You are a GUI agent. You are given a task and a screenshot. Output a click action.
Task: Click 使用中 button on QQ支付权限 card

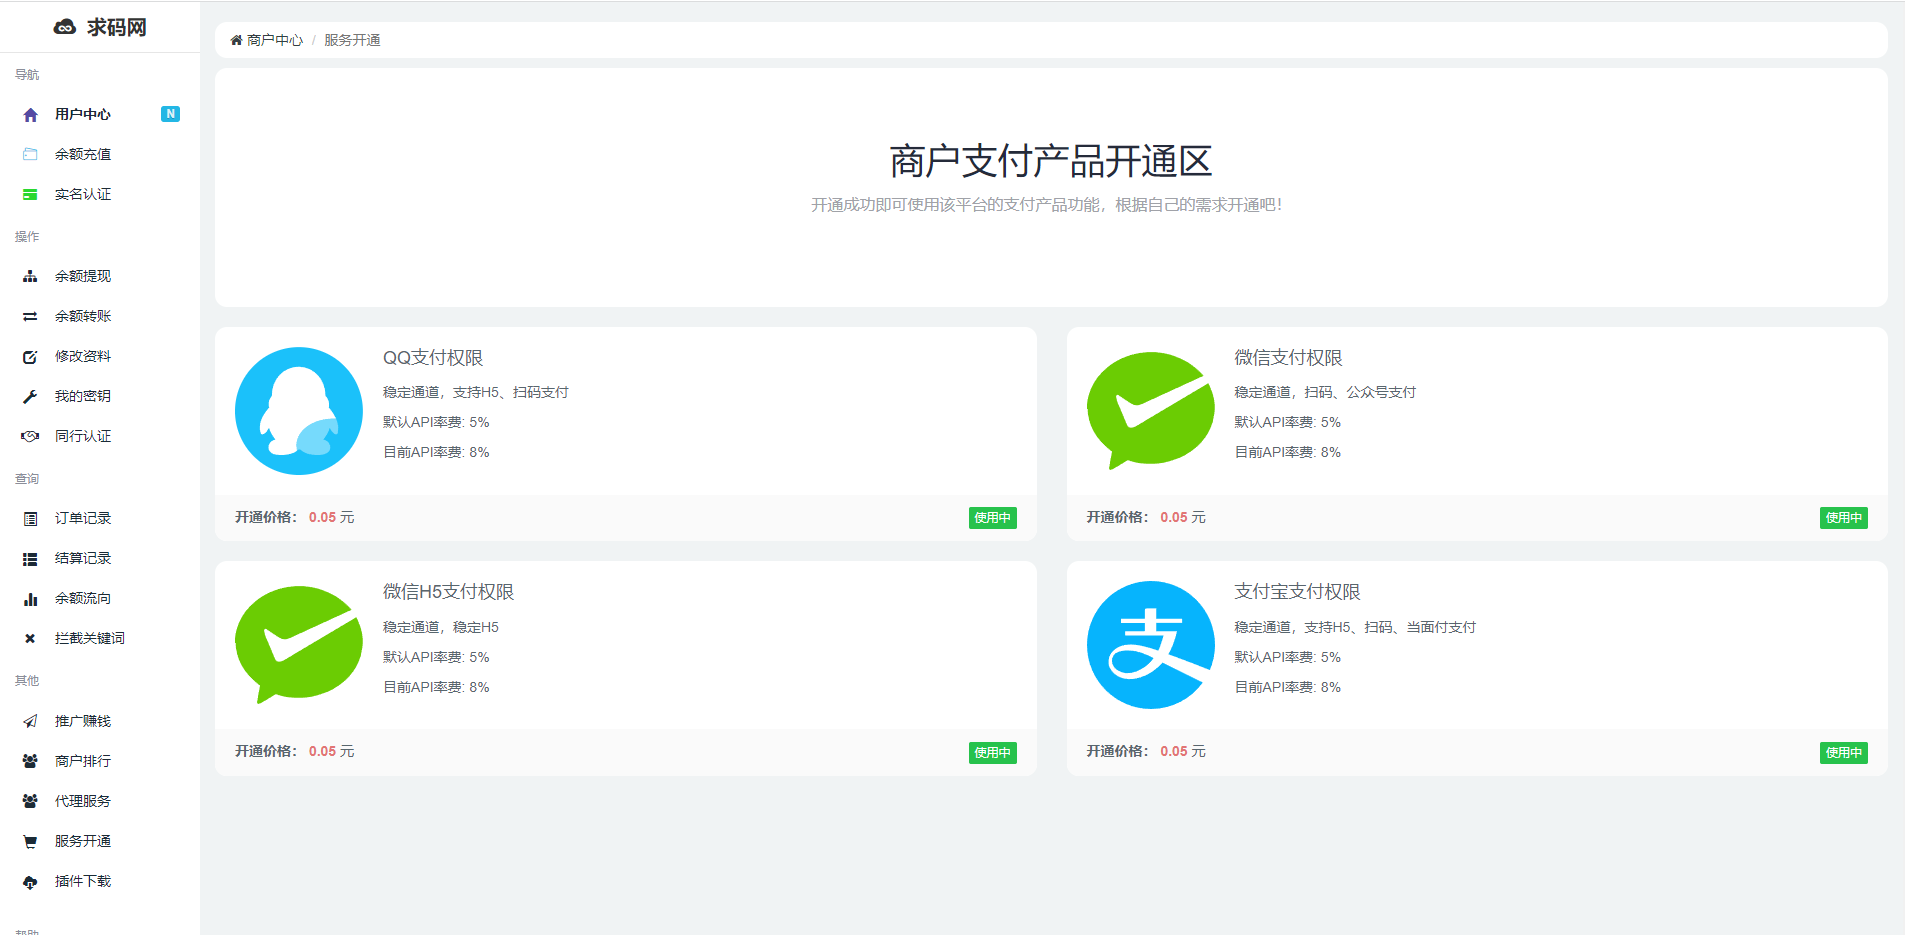[x=992, y=518]
